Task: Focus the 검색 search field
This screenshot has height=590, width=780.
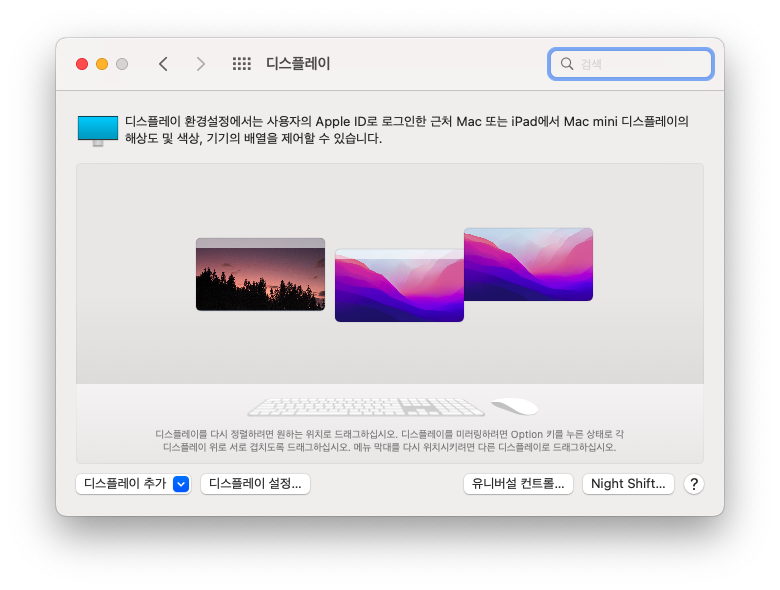Action: (631, 64)
